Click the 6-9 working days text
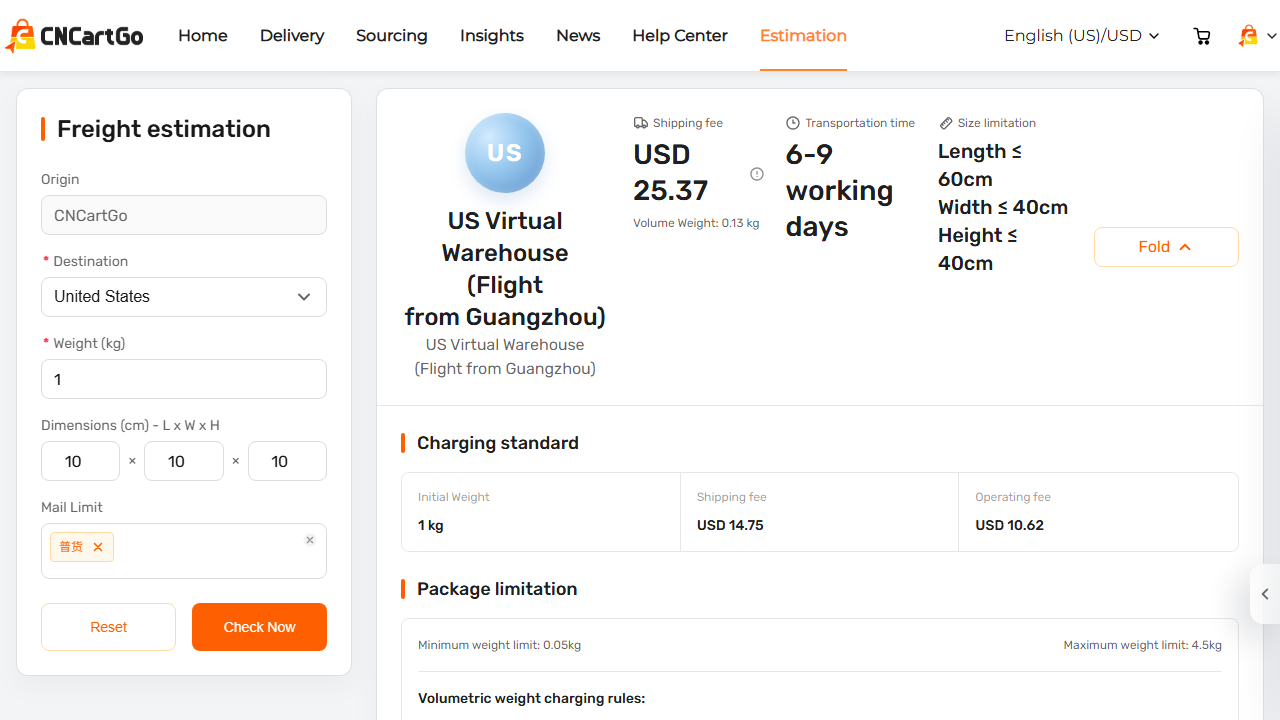Screen dimensions: 1280x720 (839, 190)
